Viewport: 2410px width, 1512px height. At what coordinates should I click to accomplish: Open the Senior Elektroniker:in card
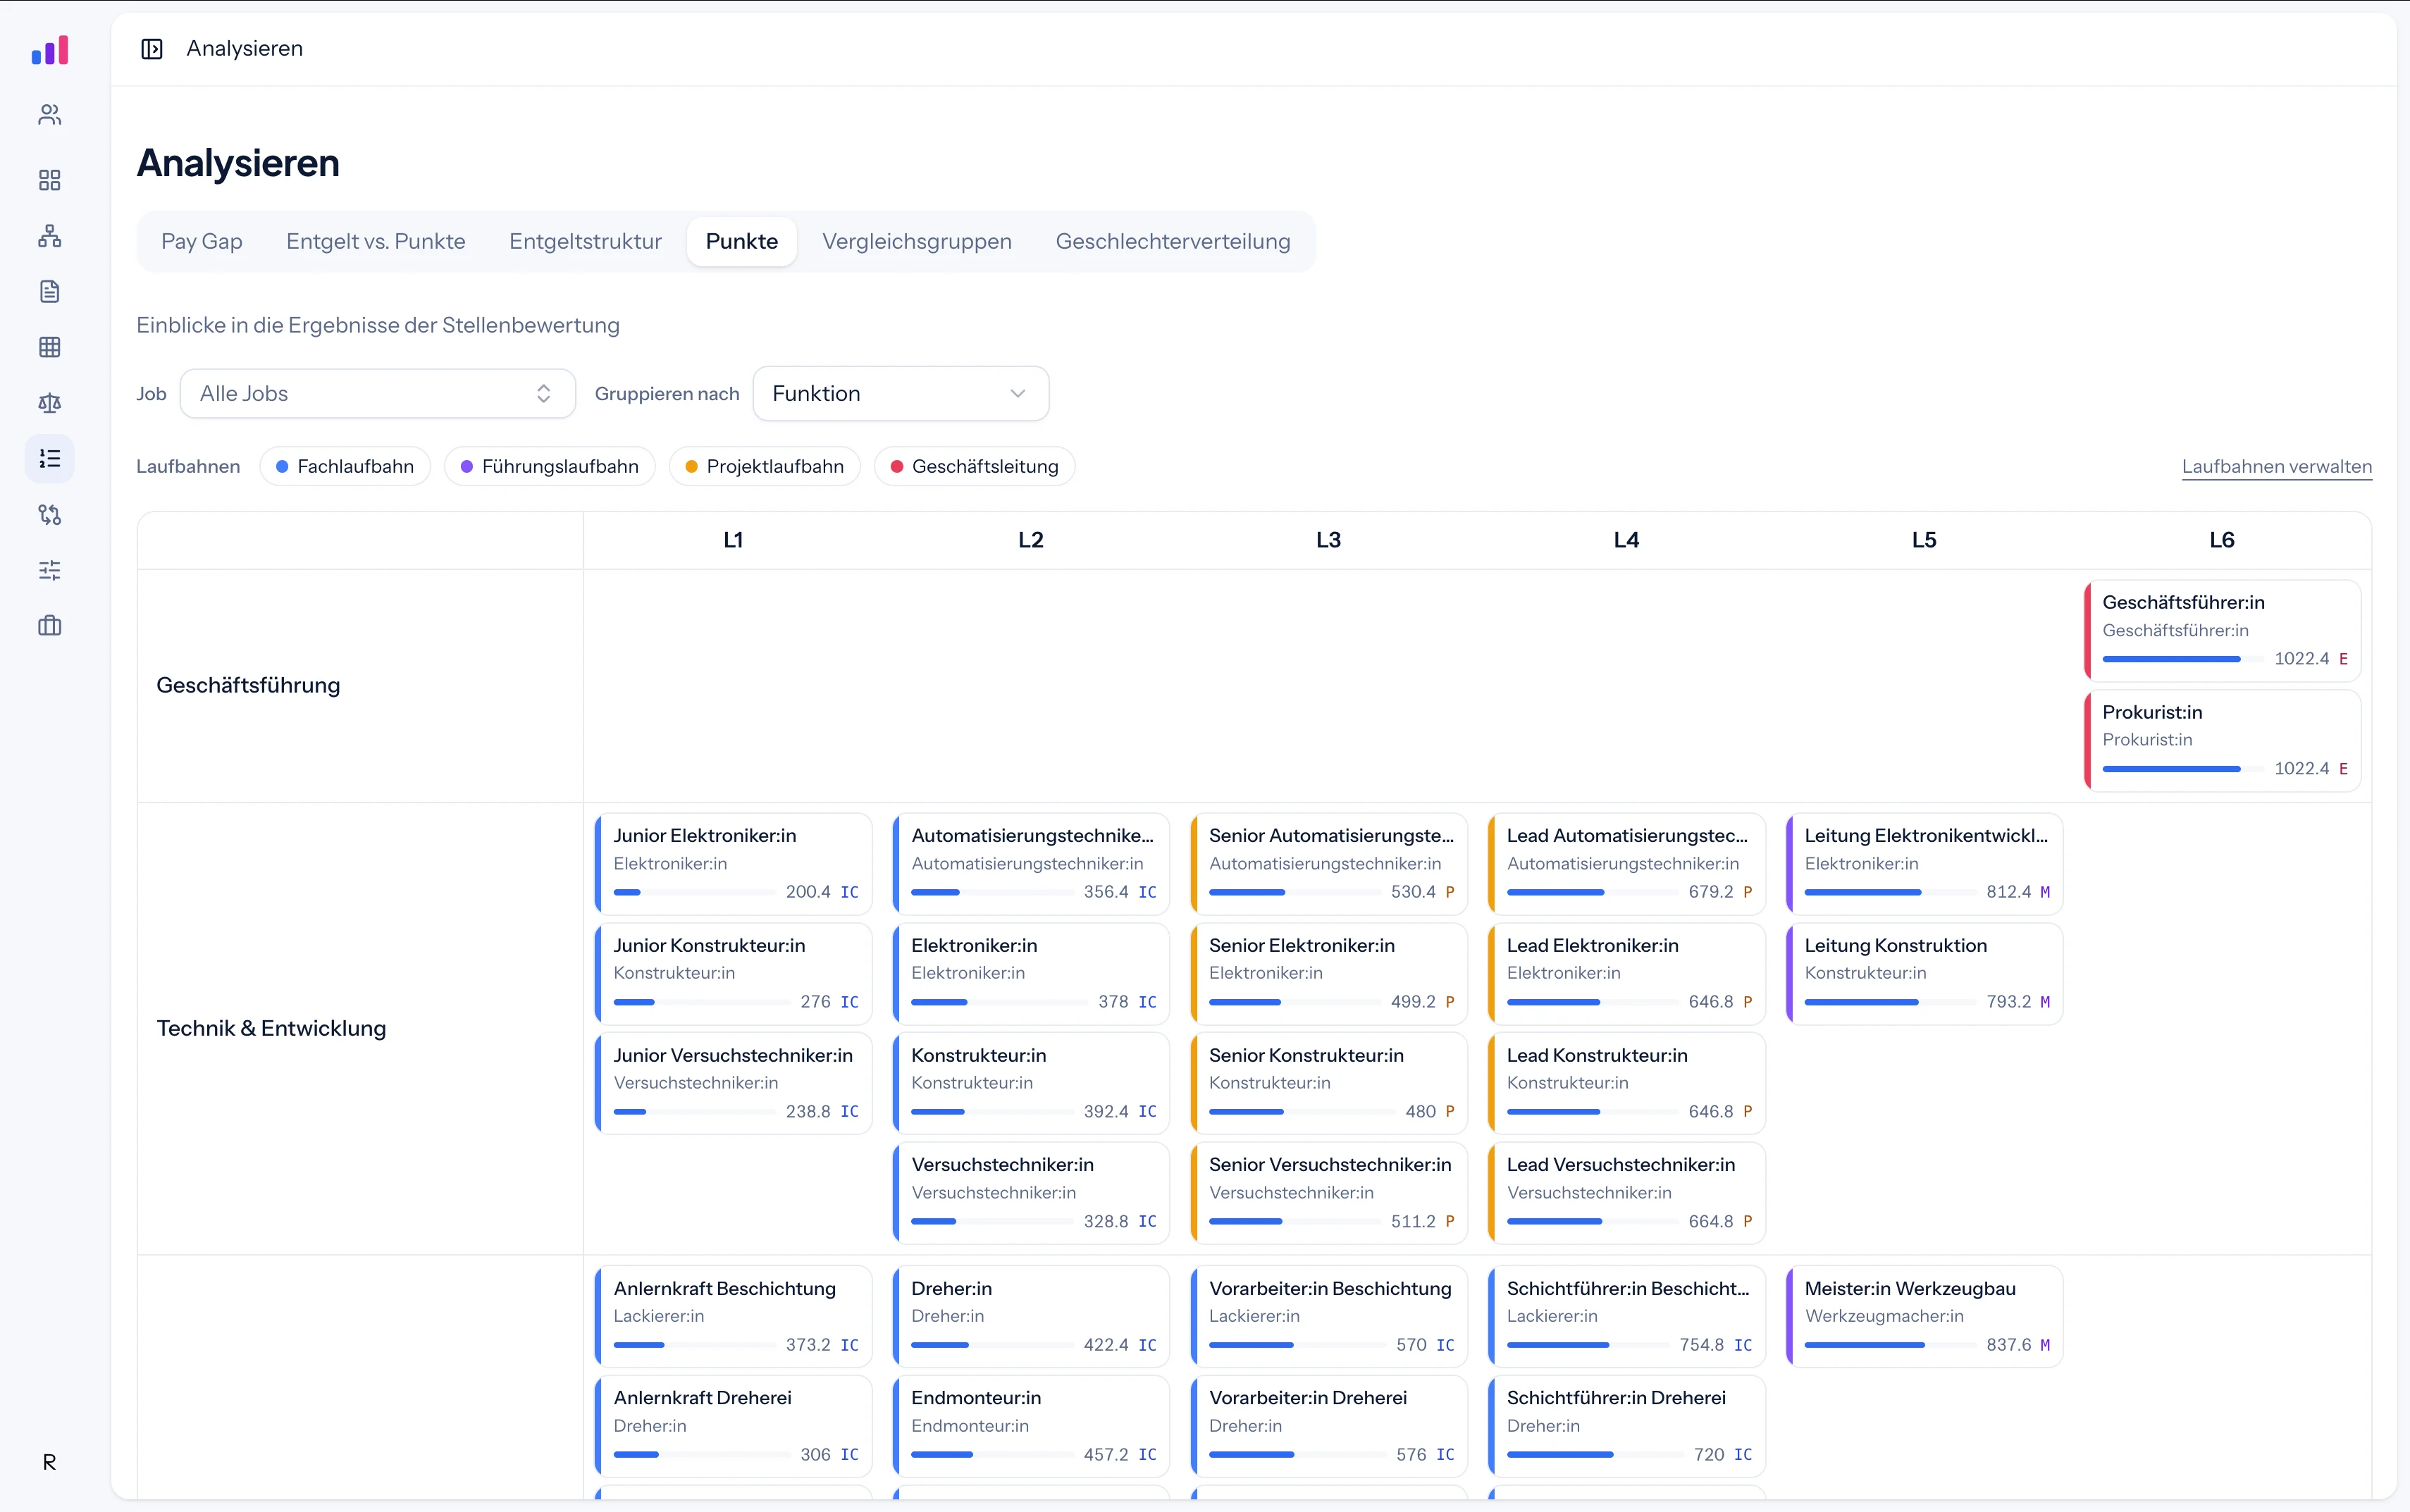(1329, 974)
